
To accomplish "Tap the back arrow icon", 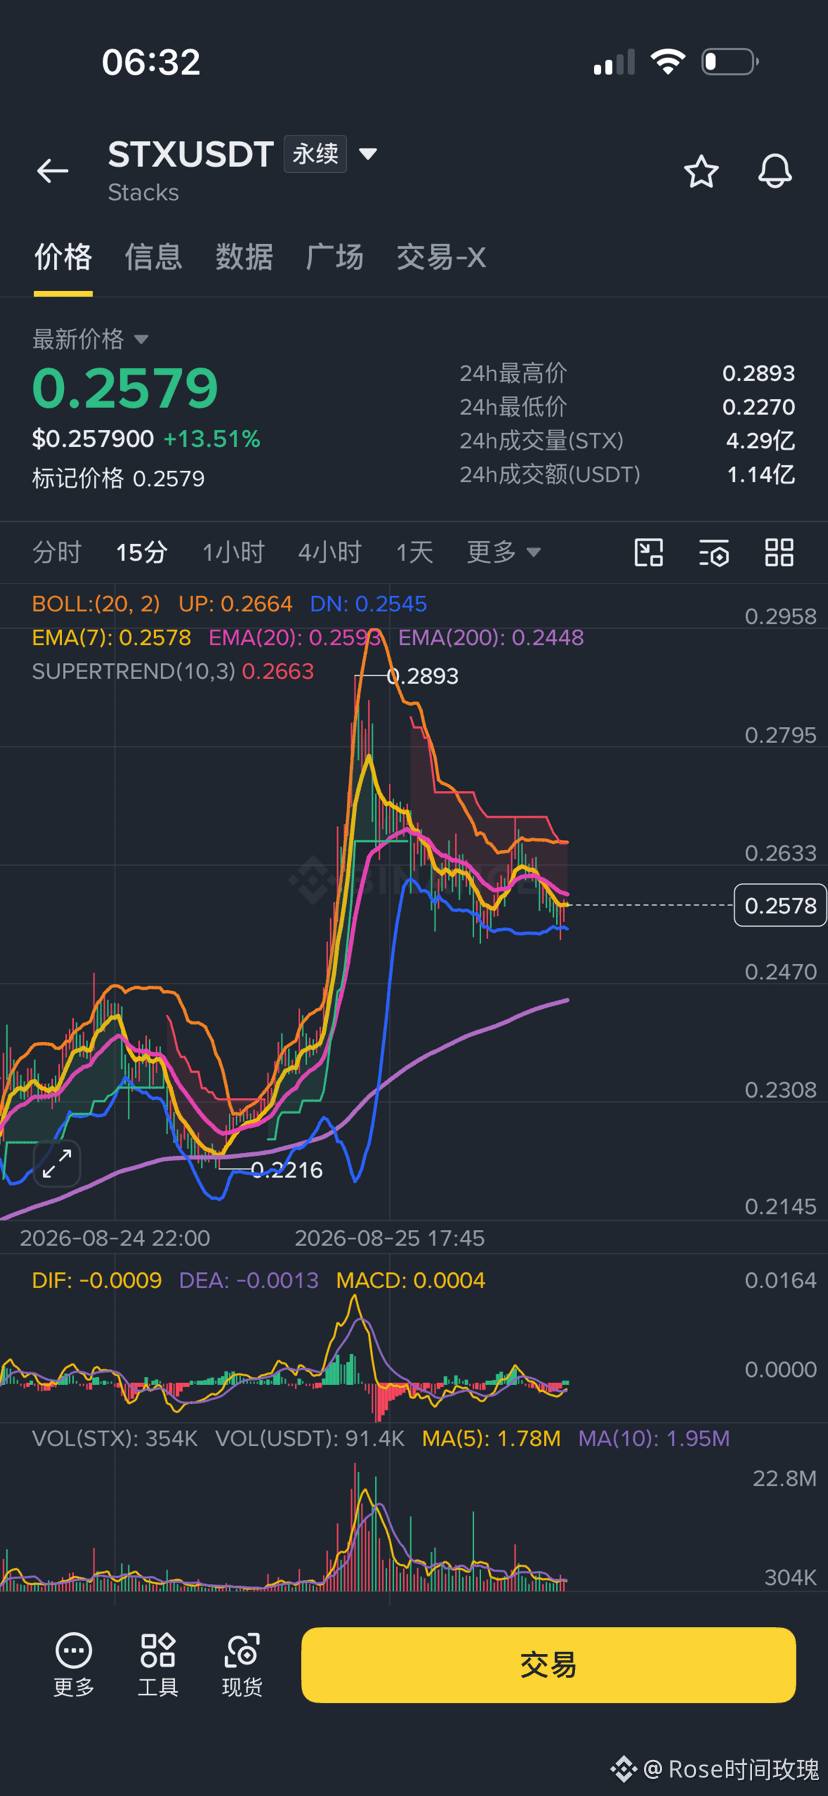I will [x=53, y=171].
